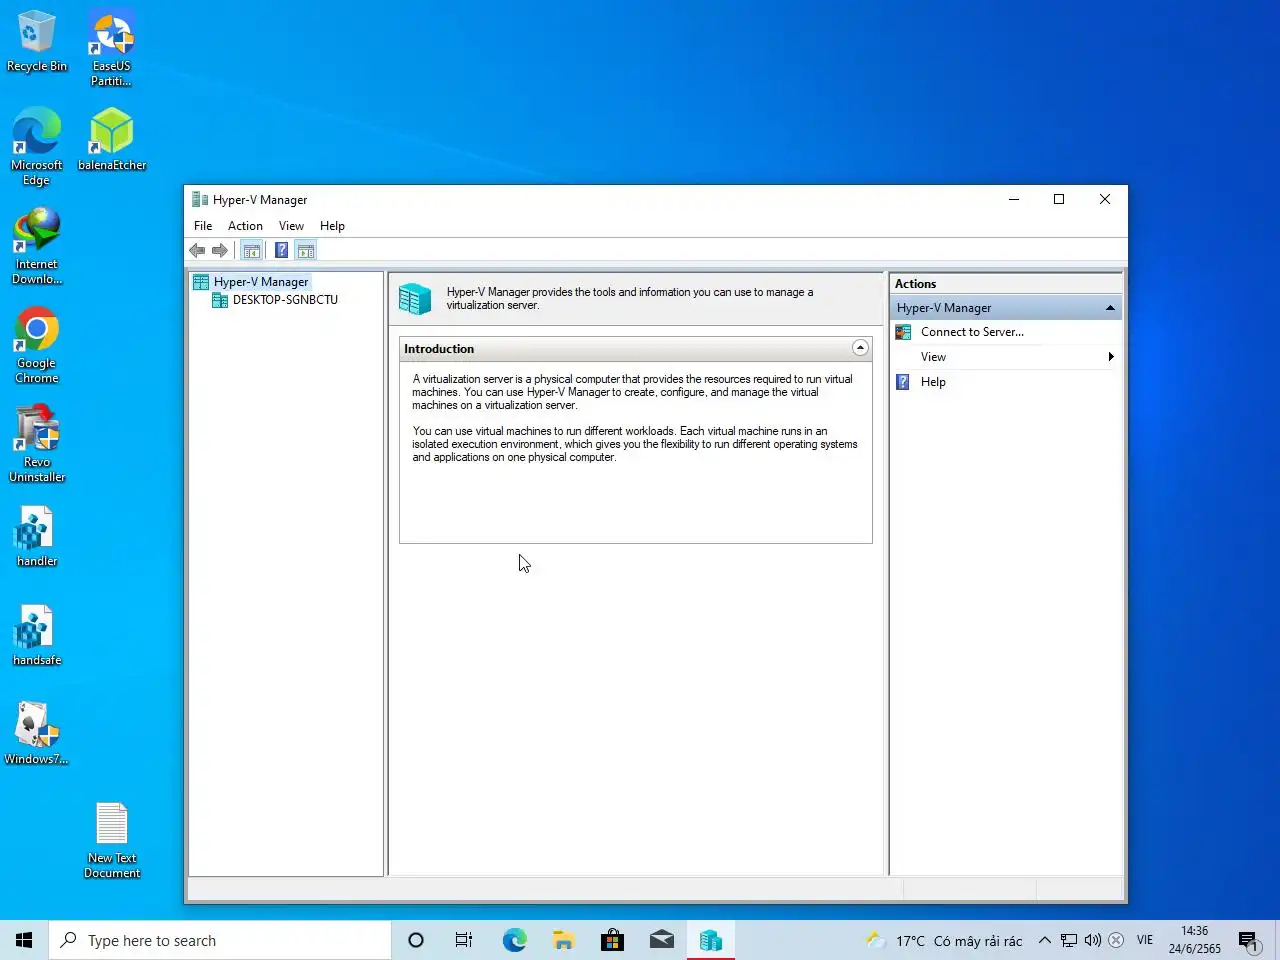Collapse Hyper-V Manager actions group arrow
Image resolution: width=1280 pixels, height=960 pixels.
[x=1110, y=308]
